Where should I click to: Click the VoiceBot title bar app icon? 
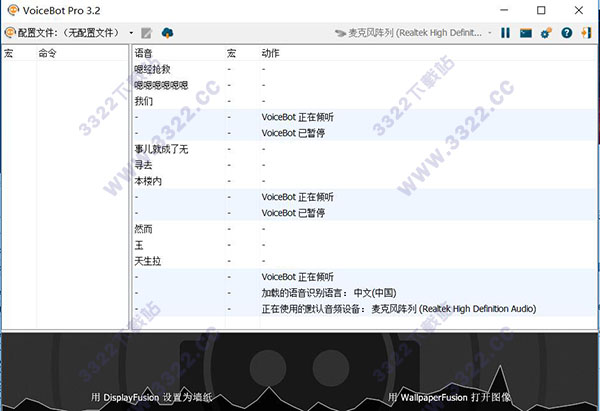[13, 10]
